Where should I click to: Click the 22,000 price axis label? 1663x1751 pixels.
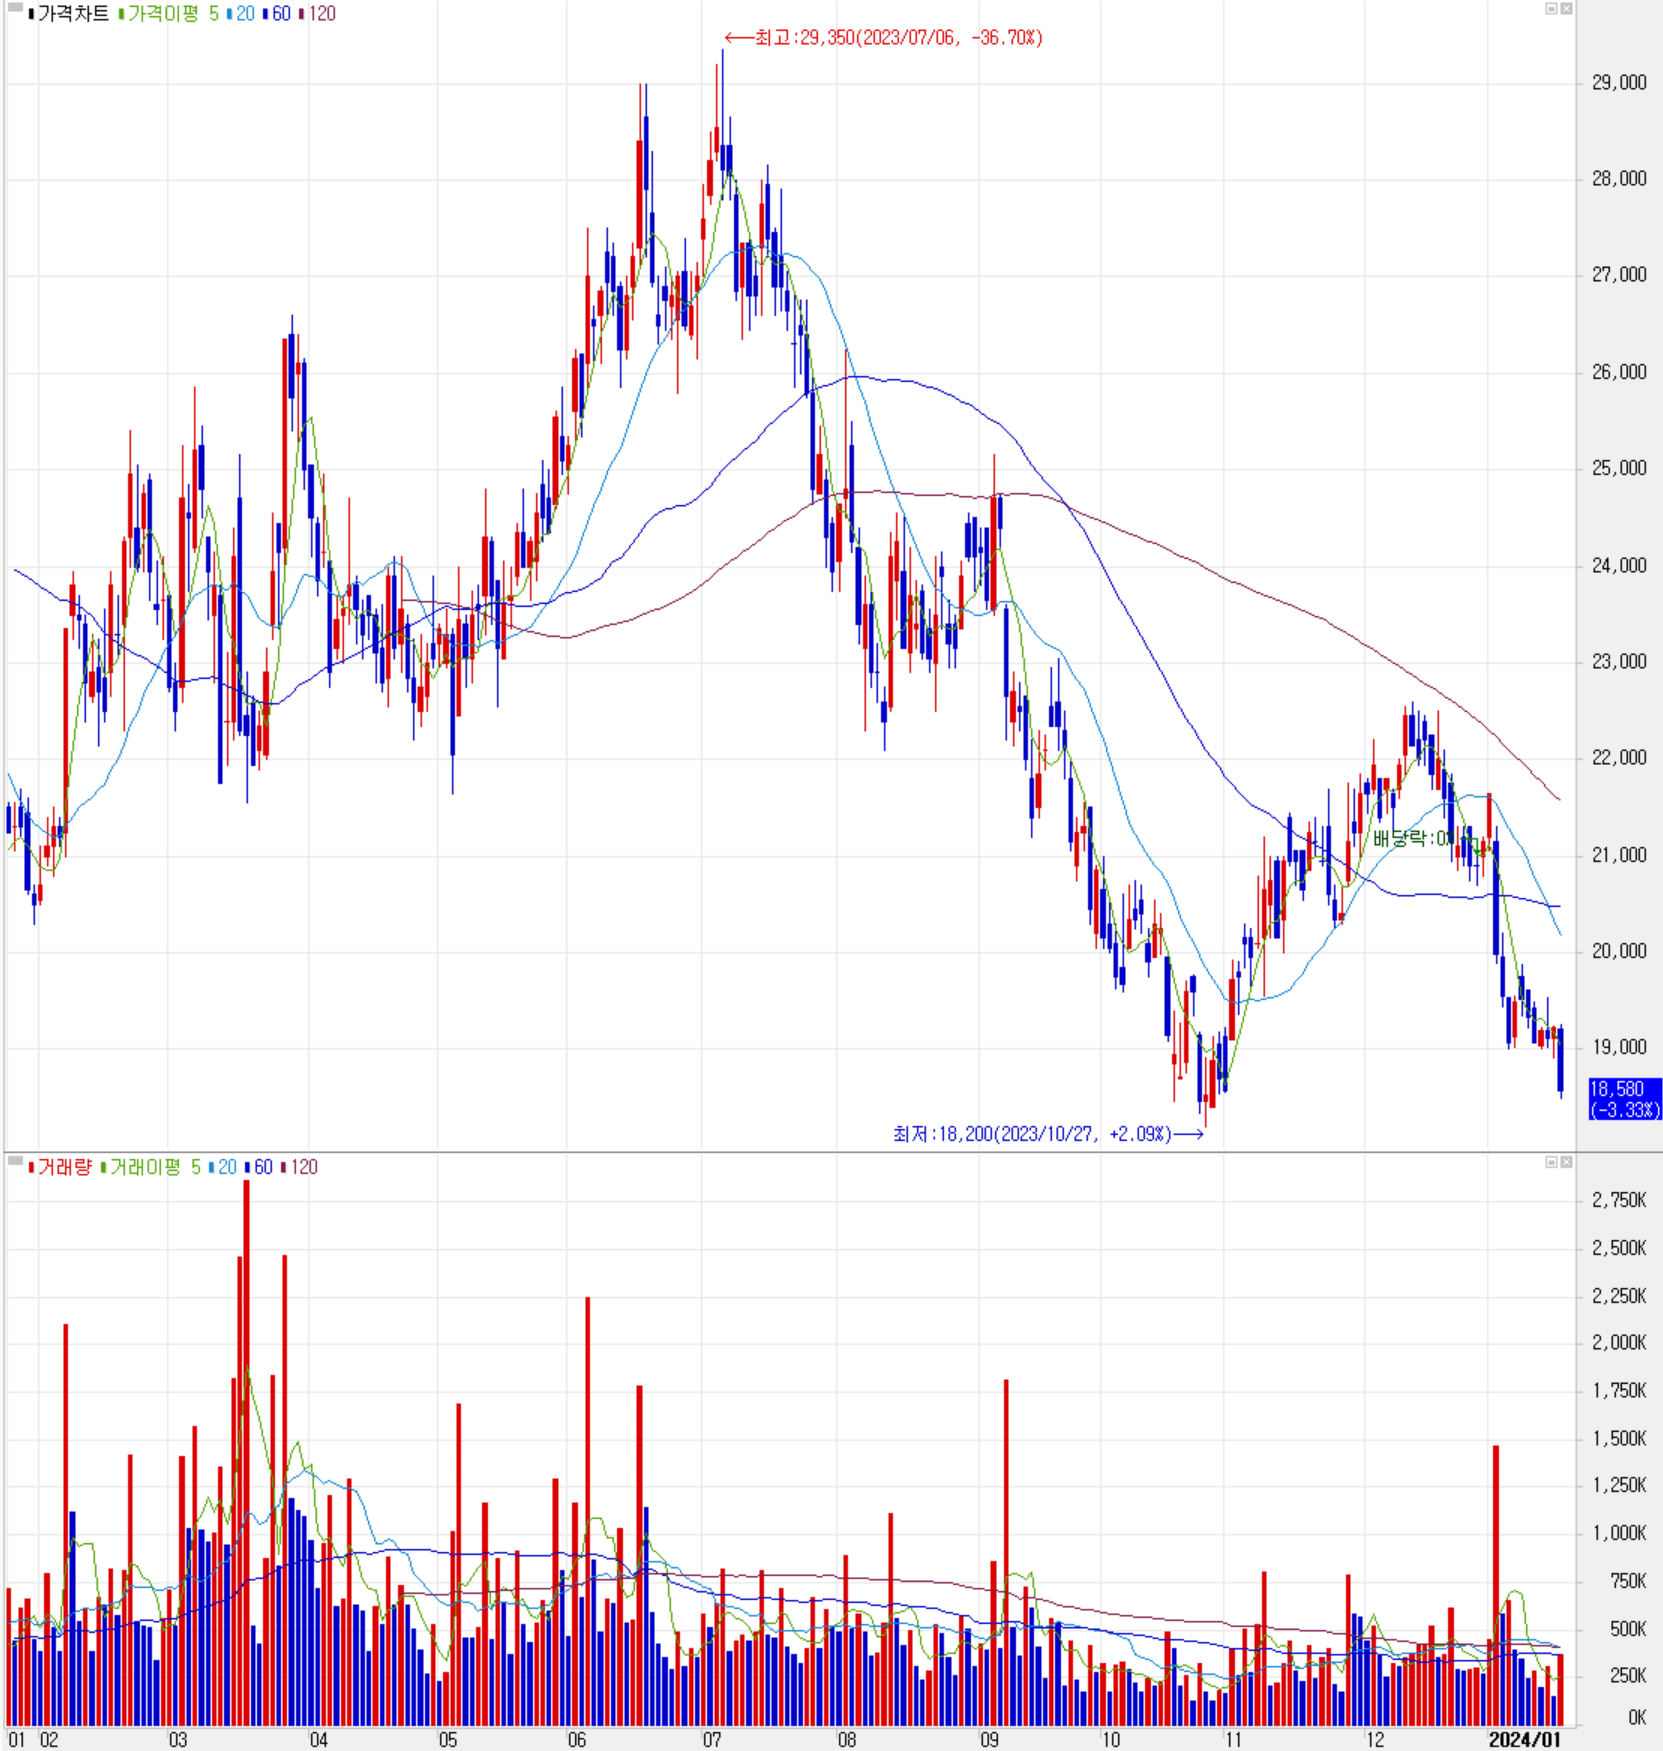click(x=1619, y=758)
